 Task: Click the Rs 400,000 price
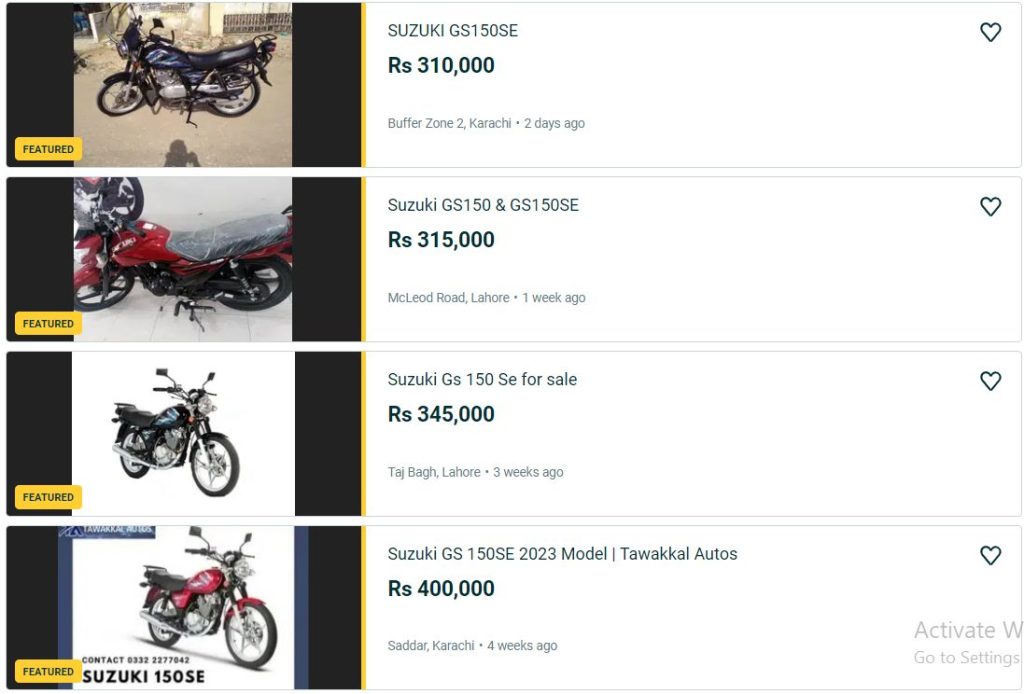coord(441,588)
